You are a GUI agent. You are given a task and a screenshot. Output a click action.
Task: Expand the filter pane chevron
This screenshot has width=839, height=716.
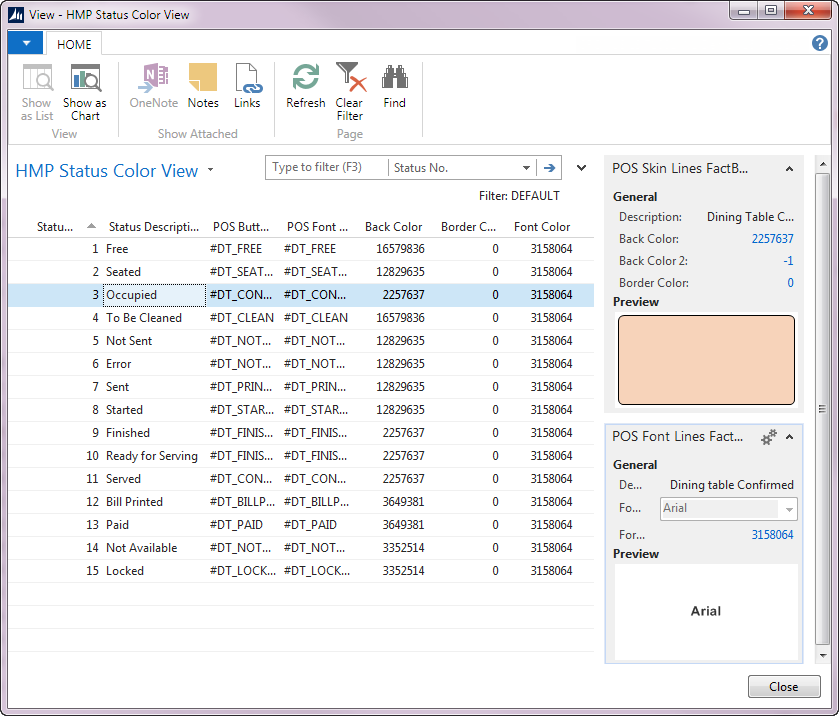581,168
